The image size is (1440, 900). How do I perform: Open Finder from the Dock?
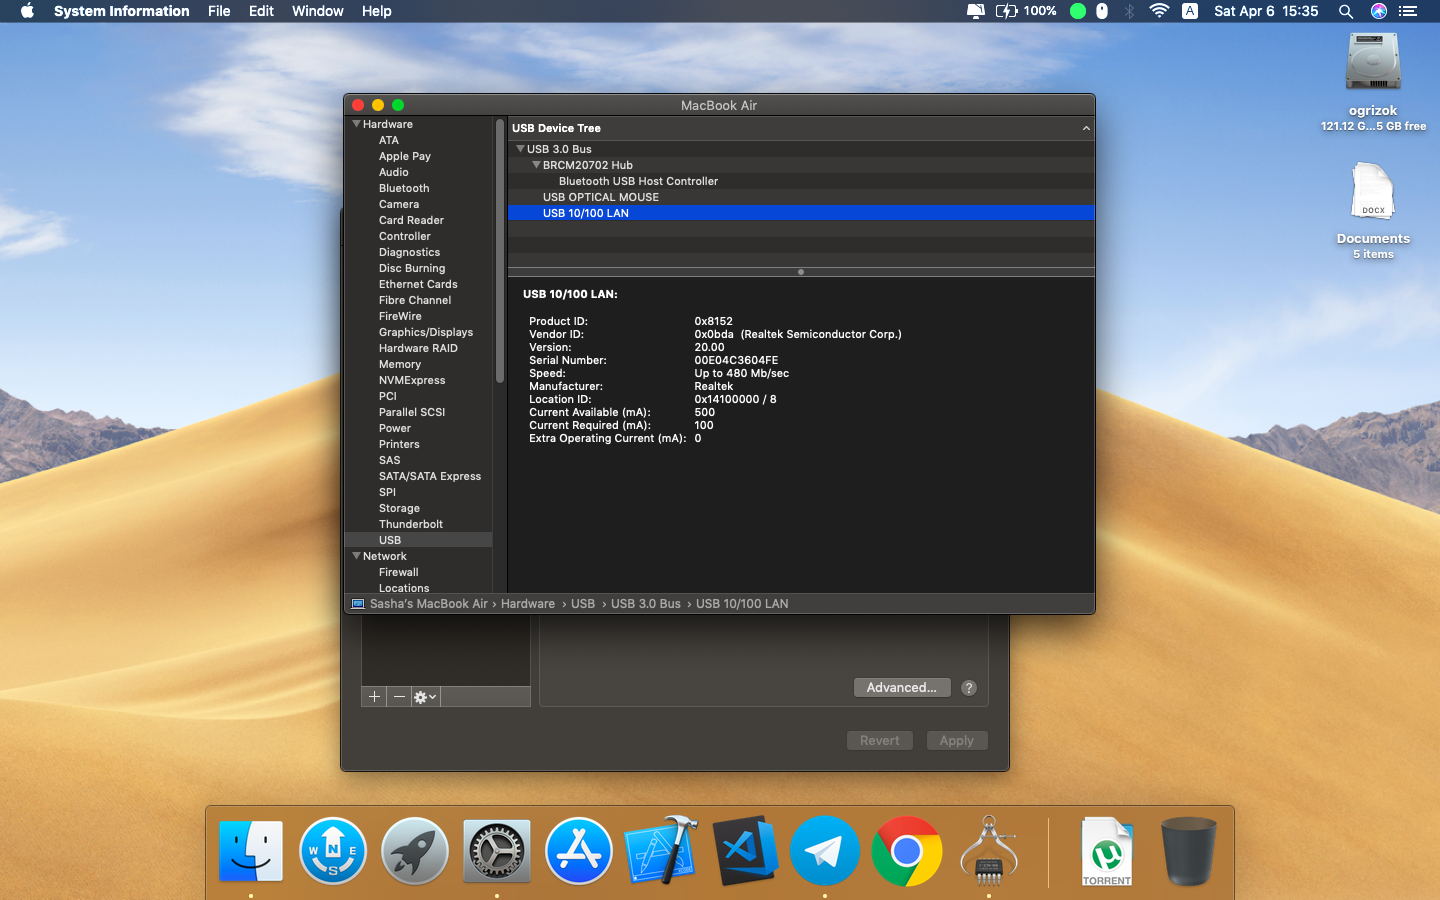251,851
